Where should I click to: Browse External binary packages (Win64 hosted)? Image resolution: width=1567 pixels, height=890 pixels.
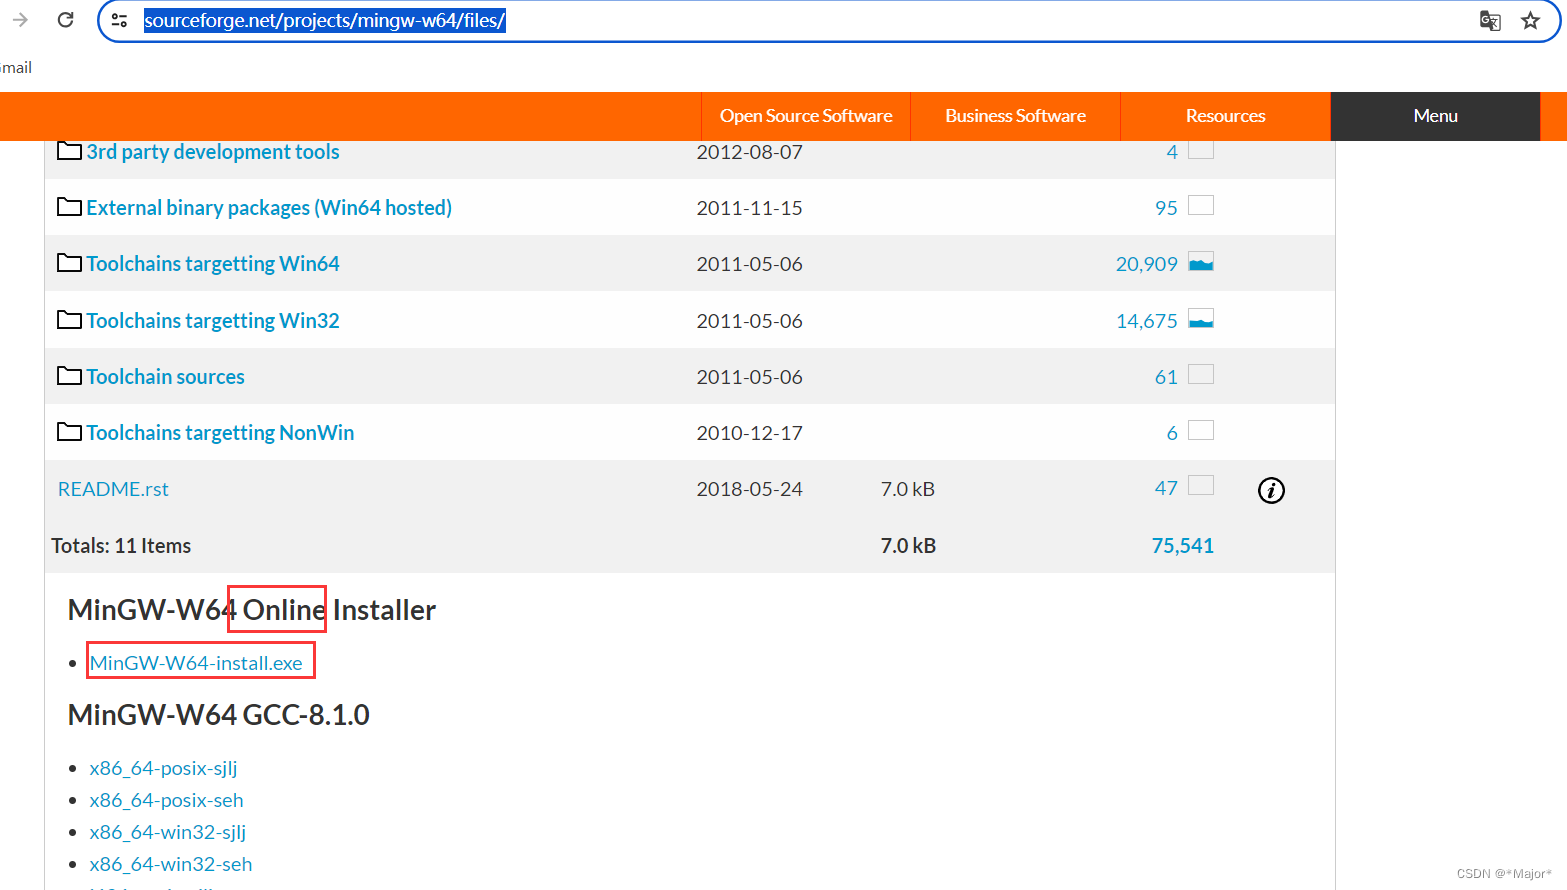[269, 207]
